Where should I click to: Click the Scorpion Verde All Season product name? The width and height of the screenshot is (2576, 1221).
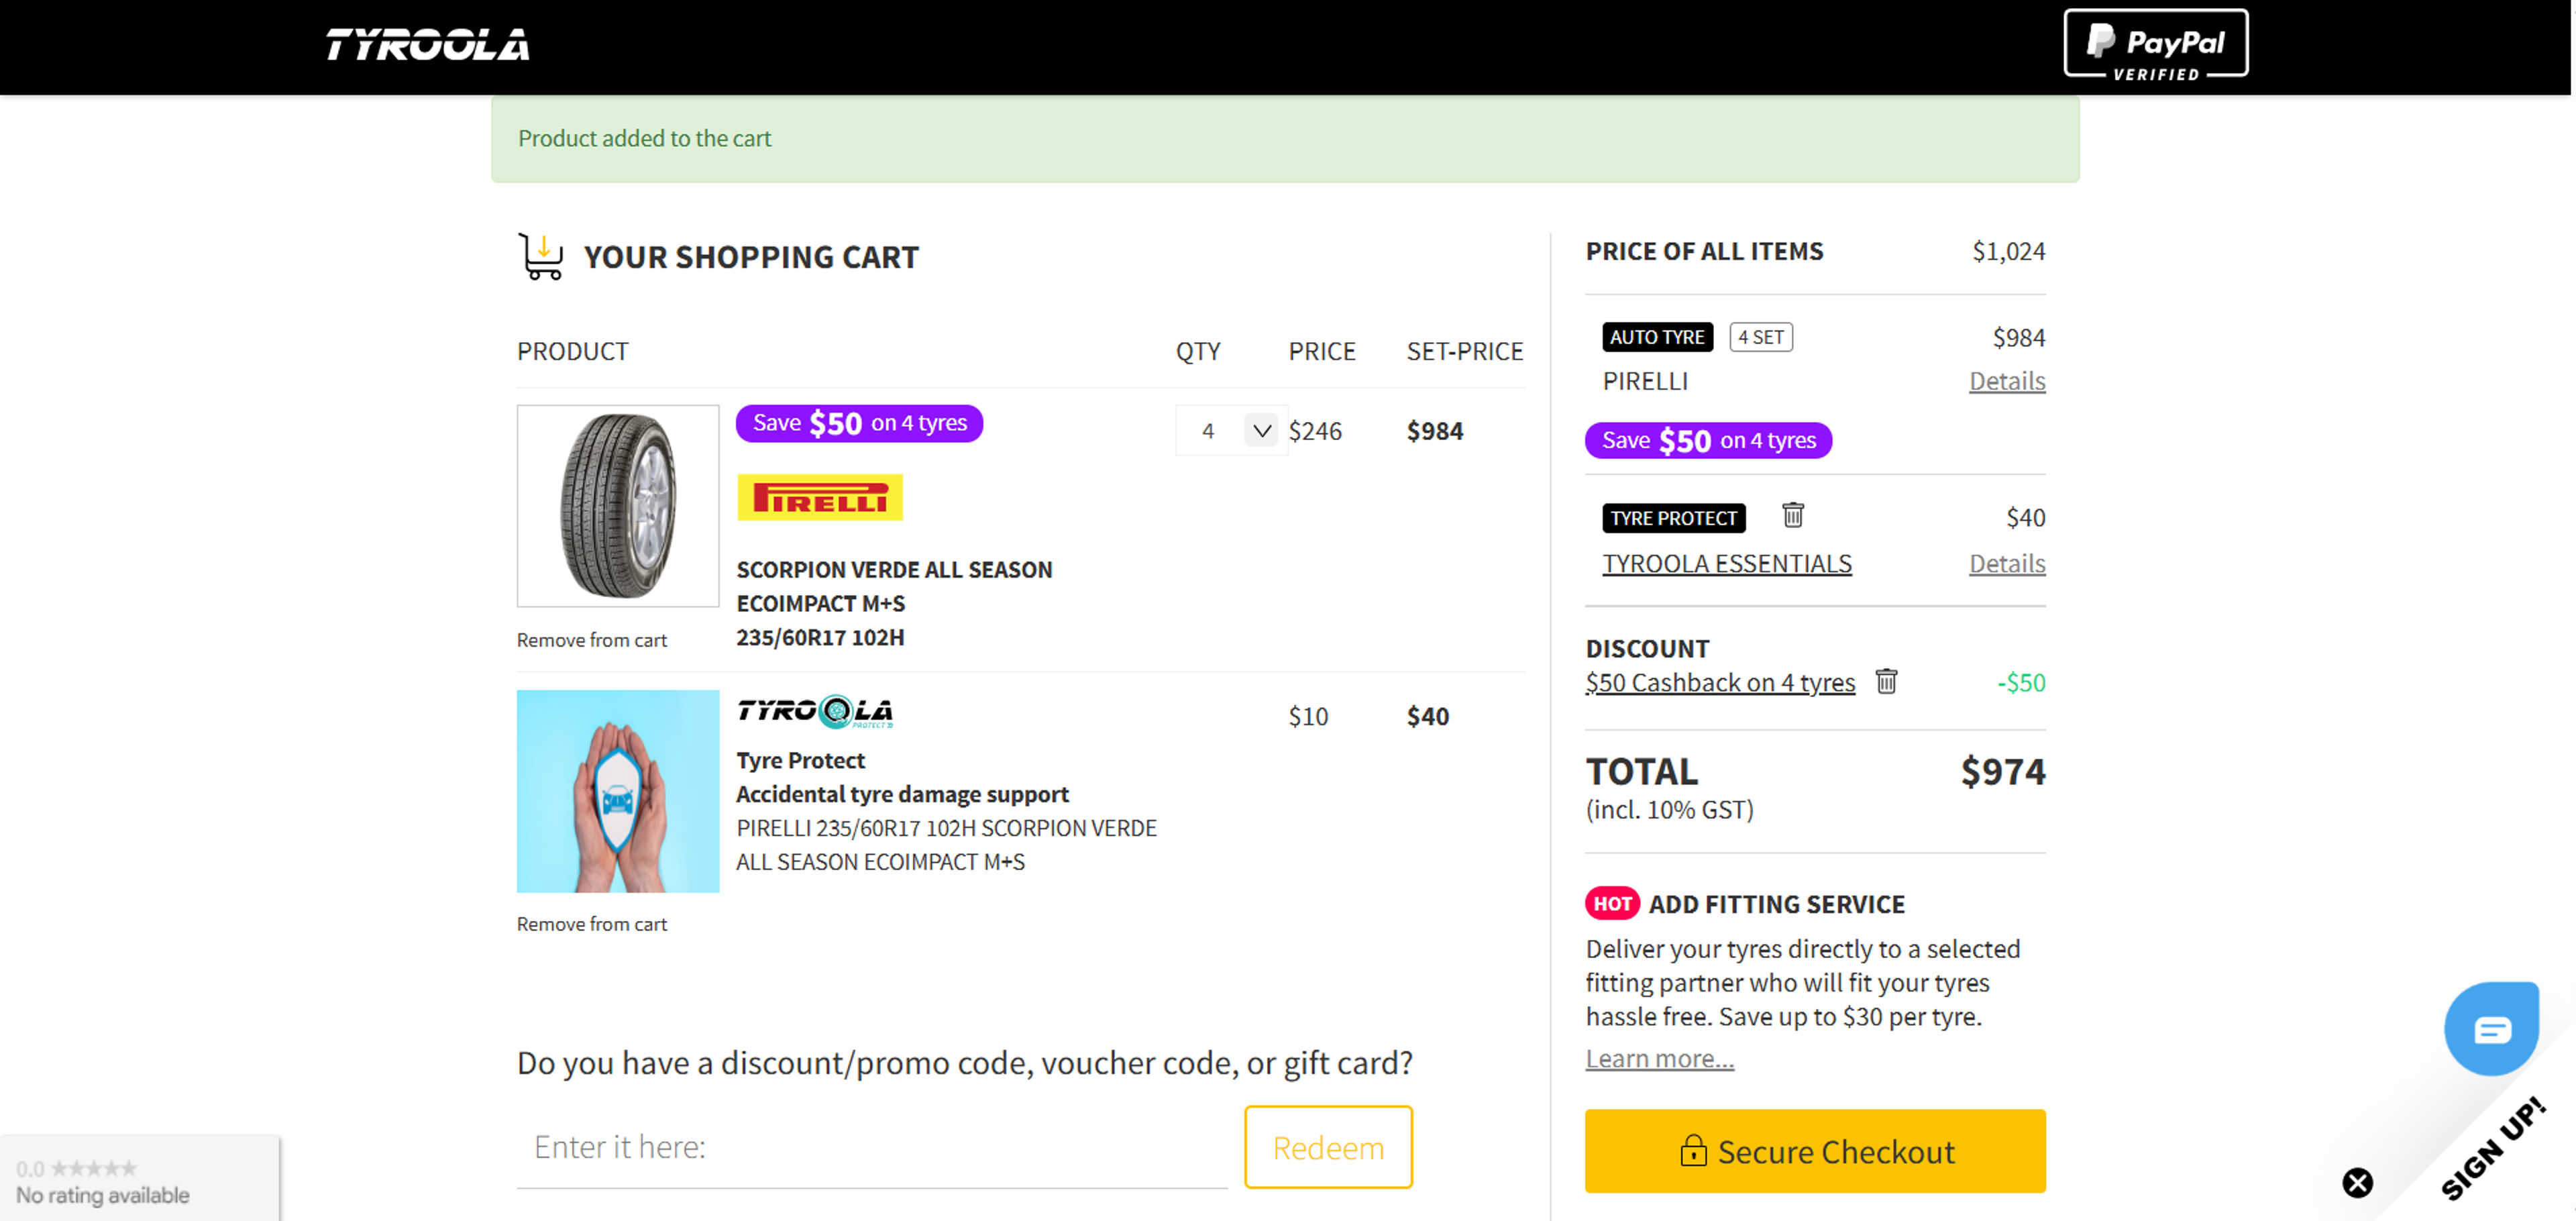click(894, 603)
